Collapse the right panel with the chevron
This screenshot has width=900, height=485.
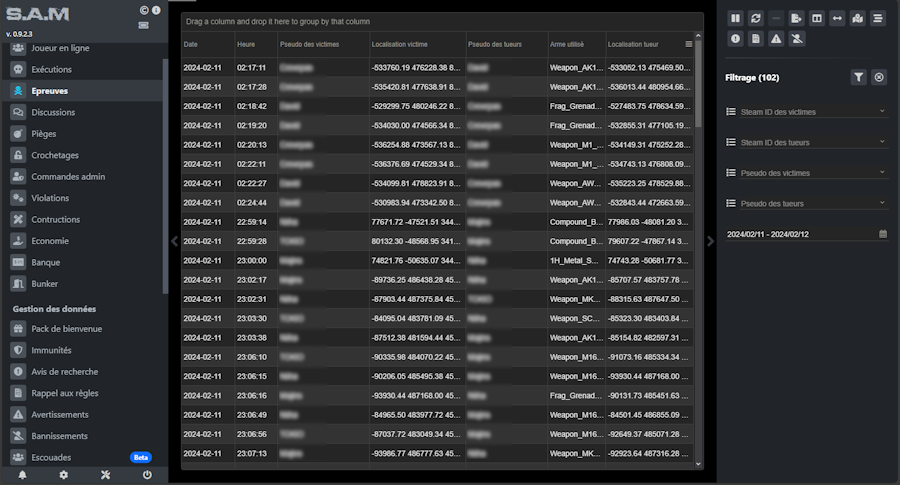point(711,240)
